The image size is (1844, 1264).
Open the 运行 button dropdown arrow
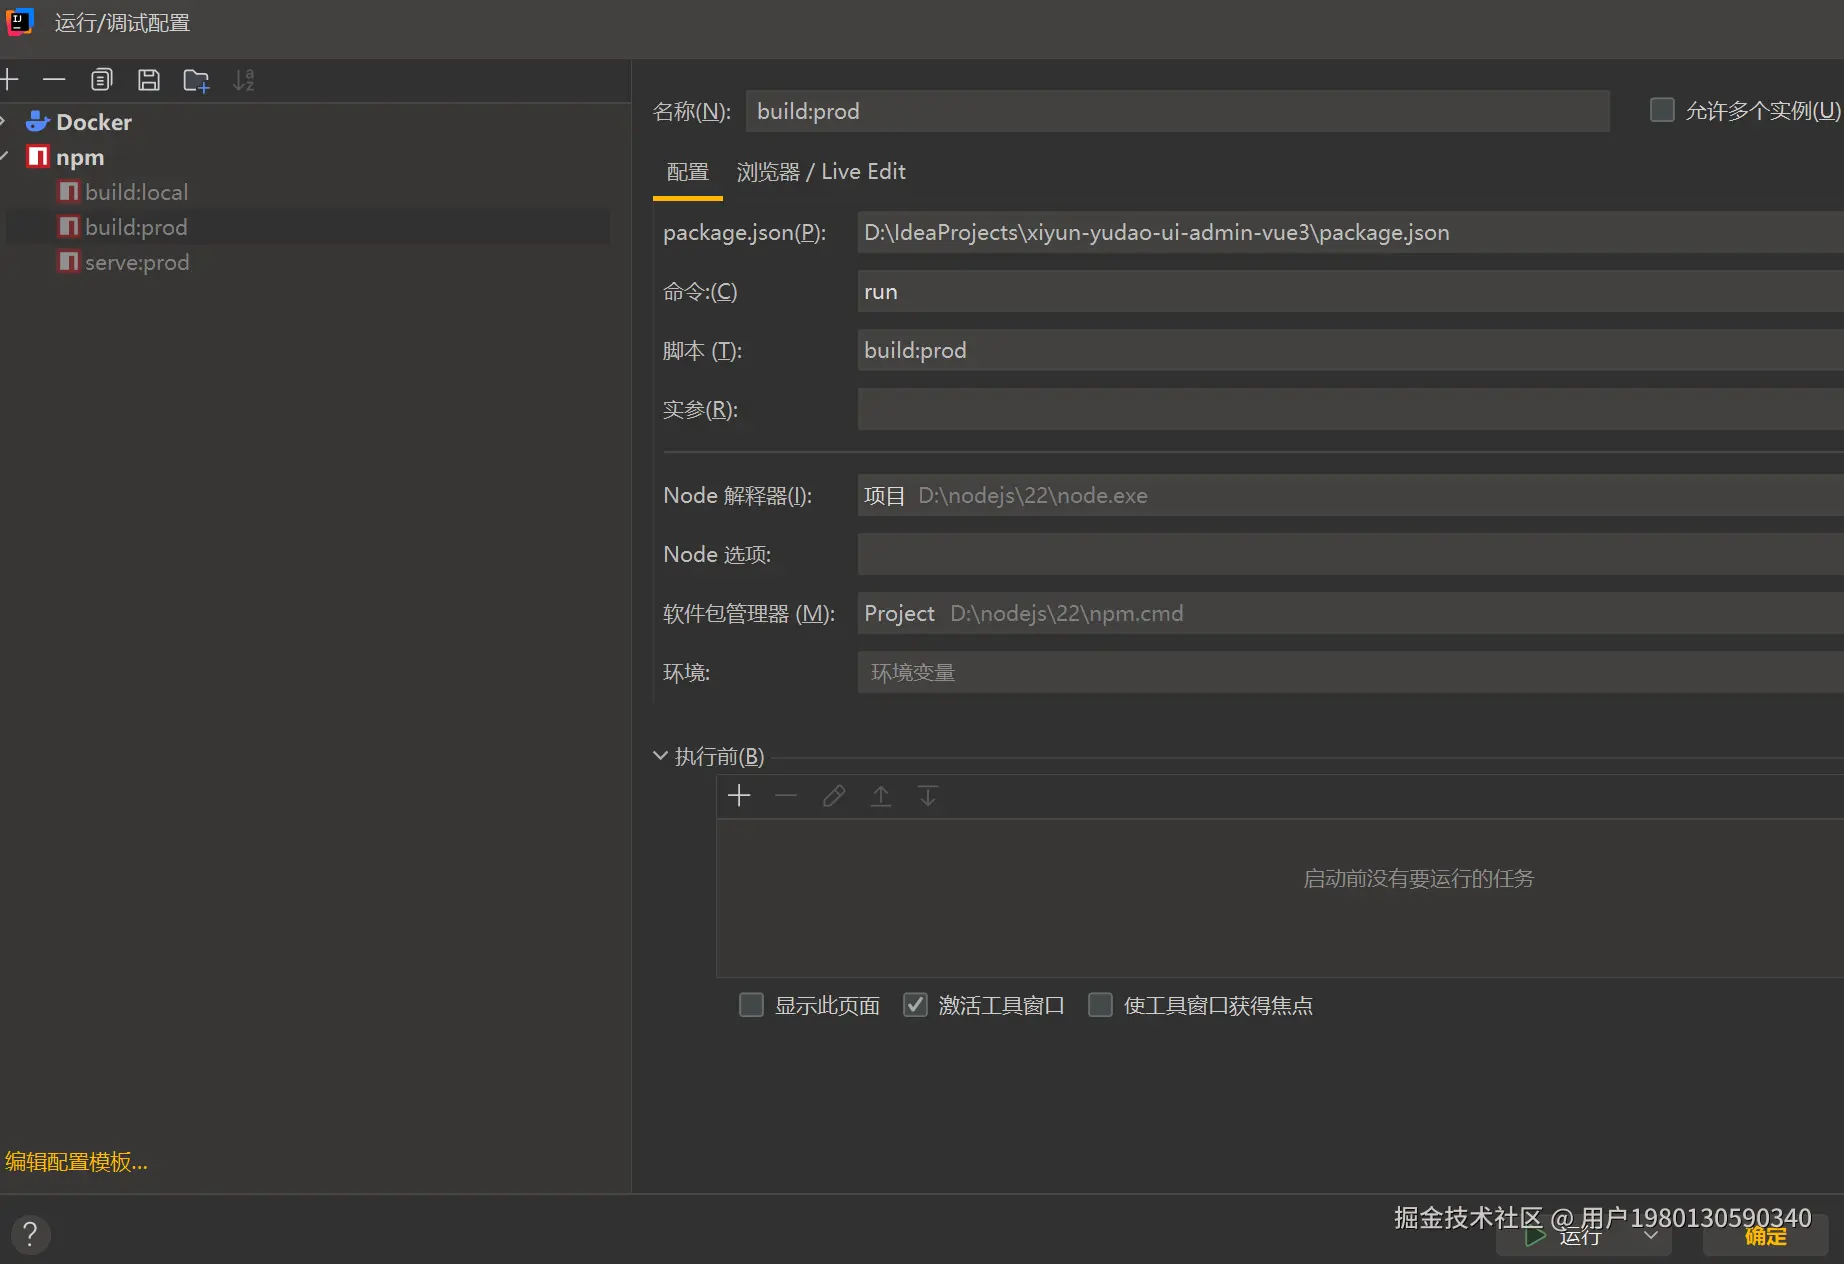pos(1651,1236)
